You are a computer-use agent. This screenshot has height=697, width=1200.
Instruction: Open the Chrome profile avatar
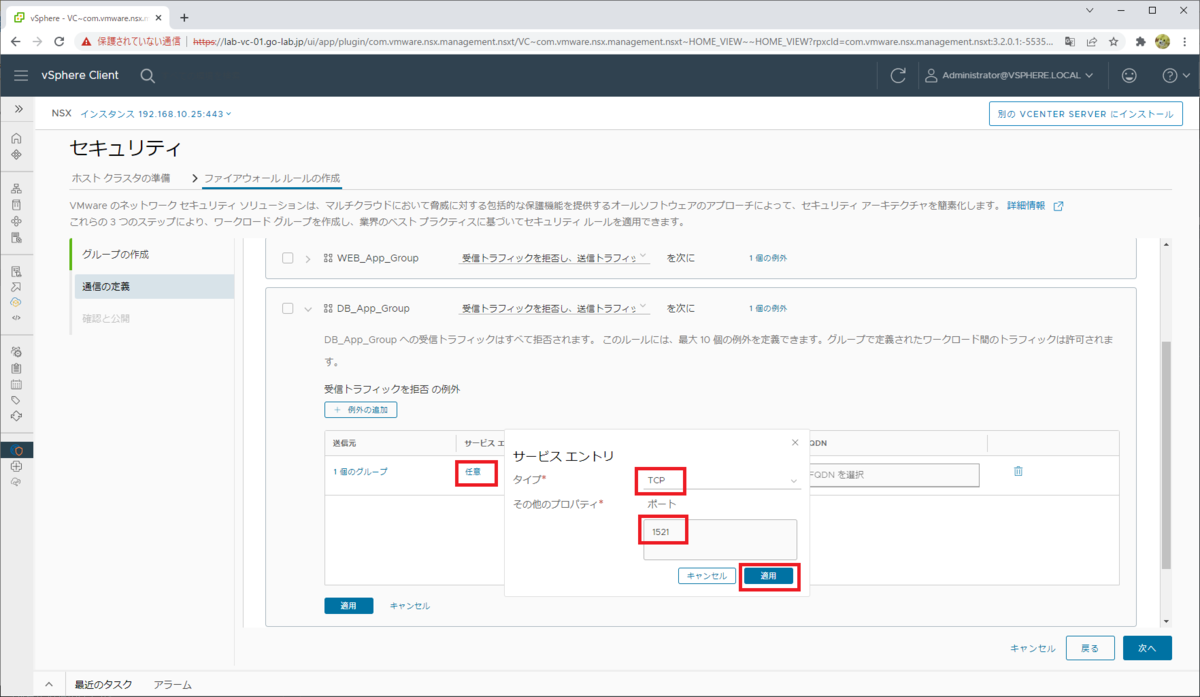point(1162,42)
